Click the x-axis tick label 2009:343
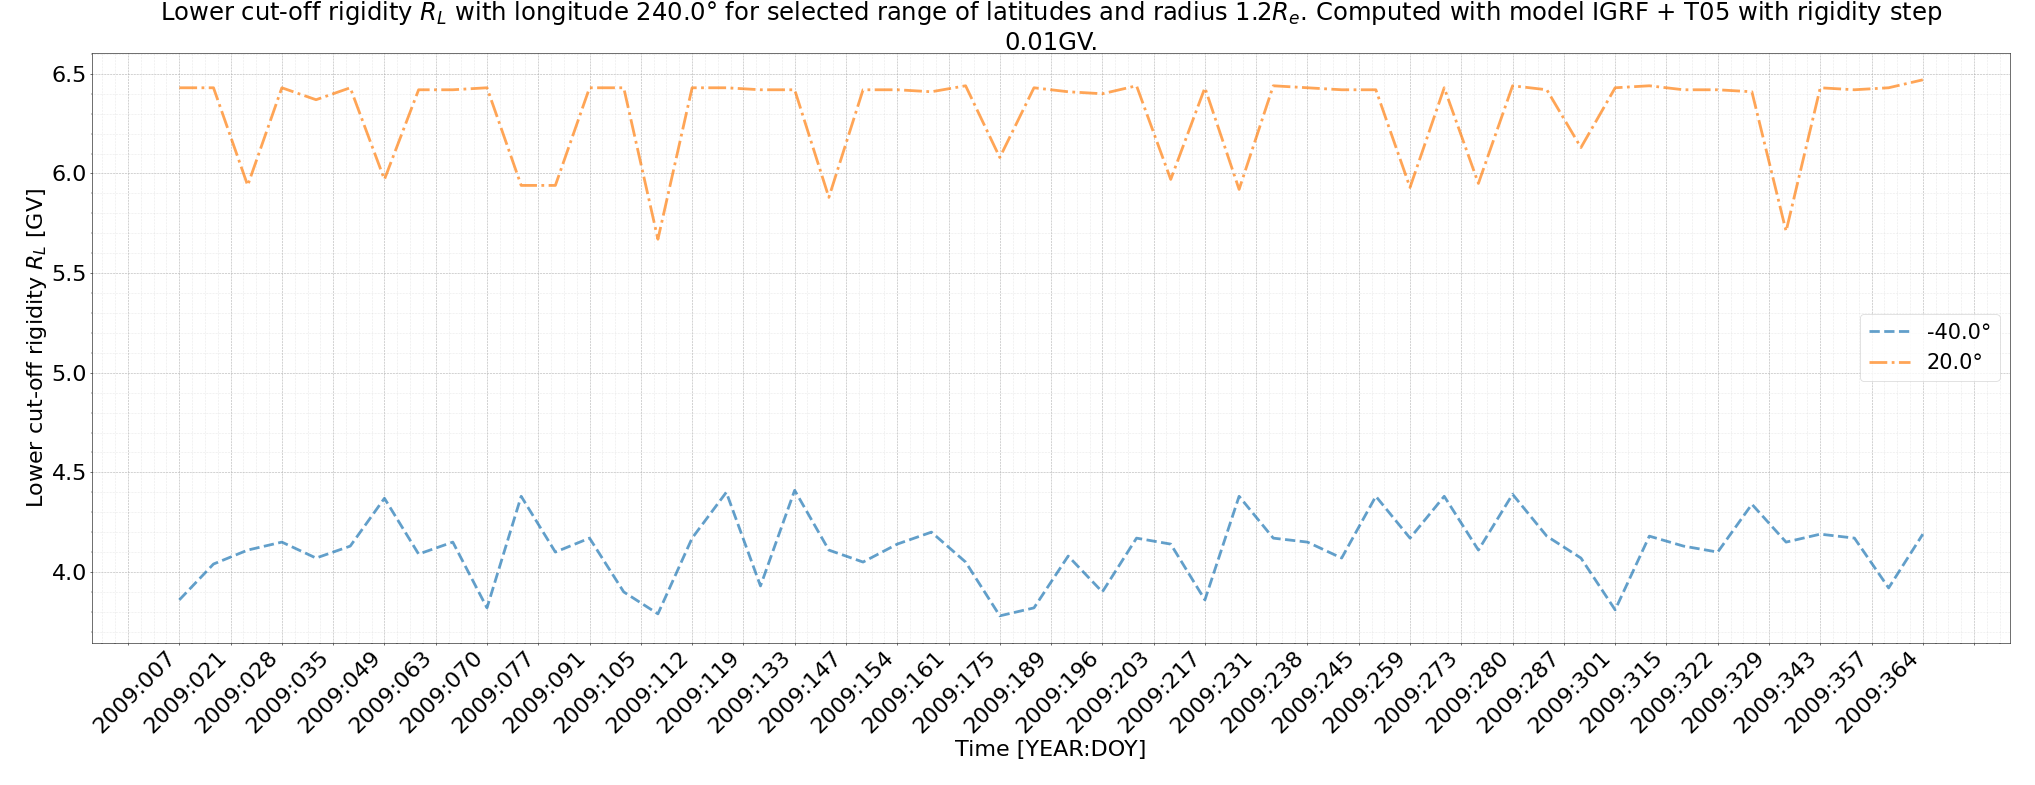 click(1776, 692)
